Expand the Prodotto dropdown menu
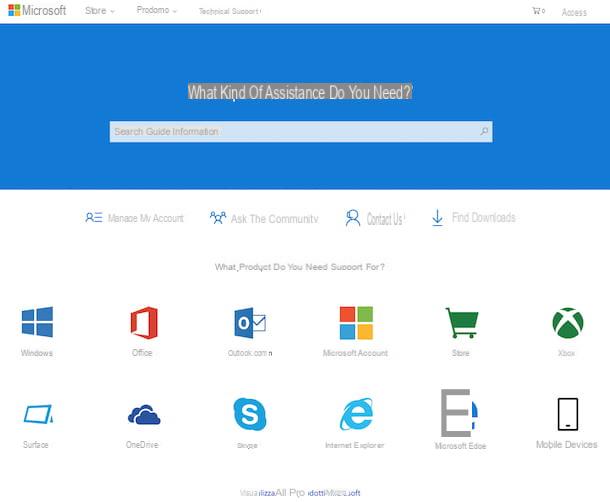The height and width of the screenshot is (502, 610). click(156, 10)
